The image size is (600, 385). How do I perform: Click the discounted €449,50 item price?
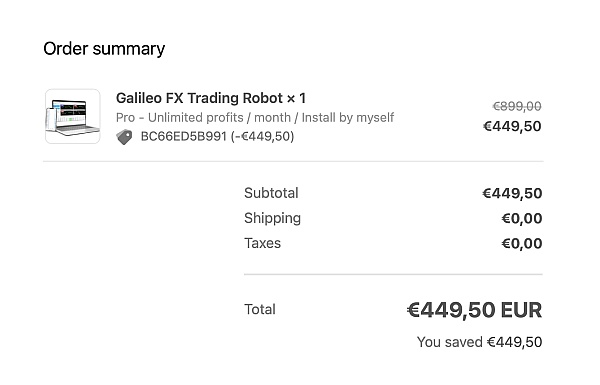(512, 126)
